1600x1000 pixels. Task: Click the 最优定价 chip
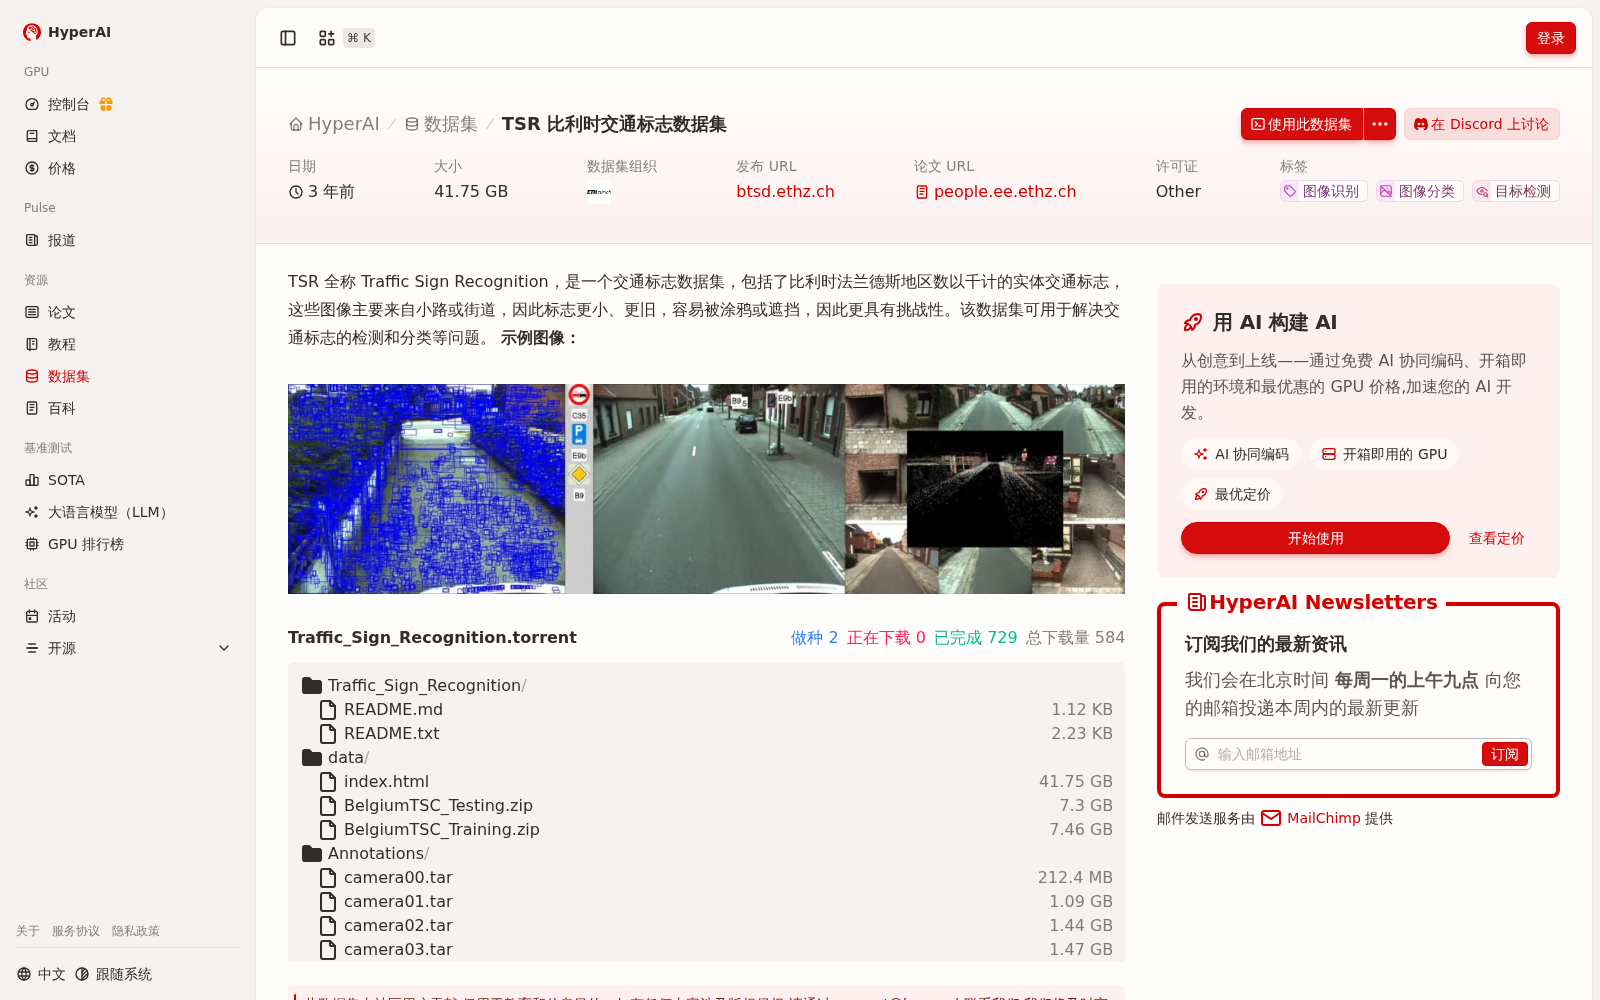click(1232, 494)
